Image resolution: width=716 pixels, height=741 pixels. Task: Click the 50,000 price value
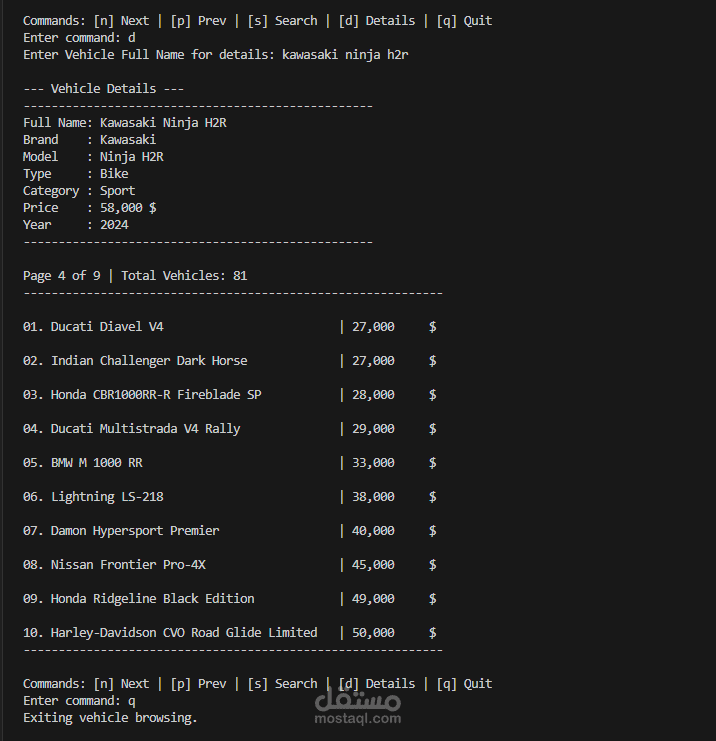(373, 633)
